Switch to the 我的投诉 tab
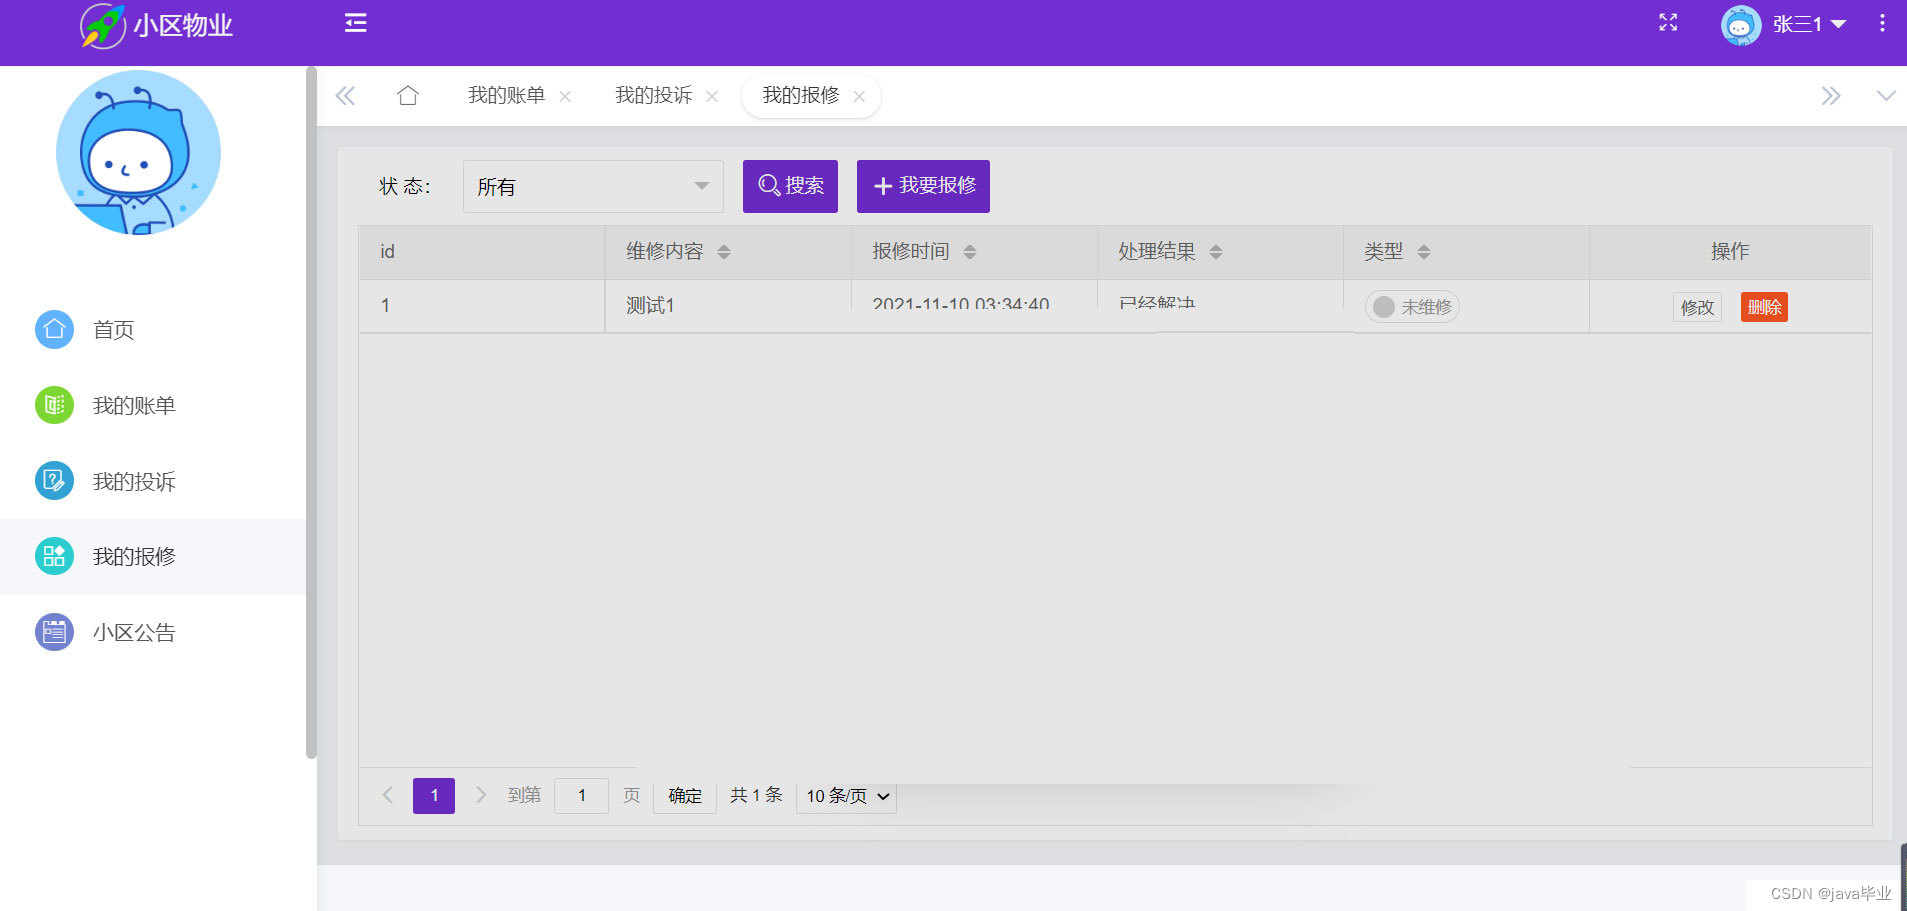The width and height of the screenshot is (1907, 911). click(654, 96)
